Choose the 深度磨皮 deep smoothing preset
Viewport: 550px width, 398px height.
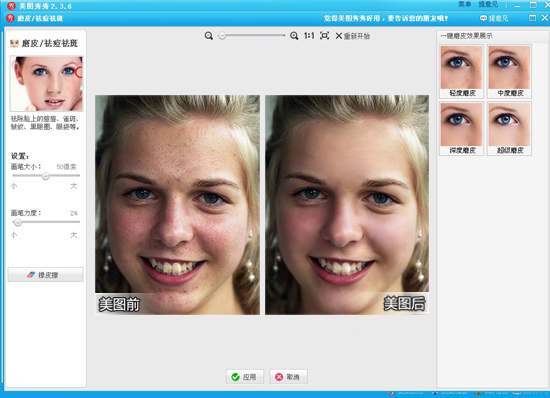click(462, 129)
